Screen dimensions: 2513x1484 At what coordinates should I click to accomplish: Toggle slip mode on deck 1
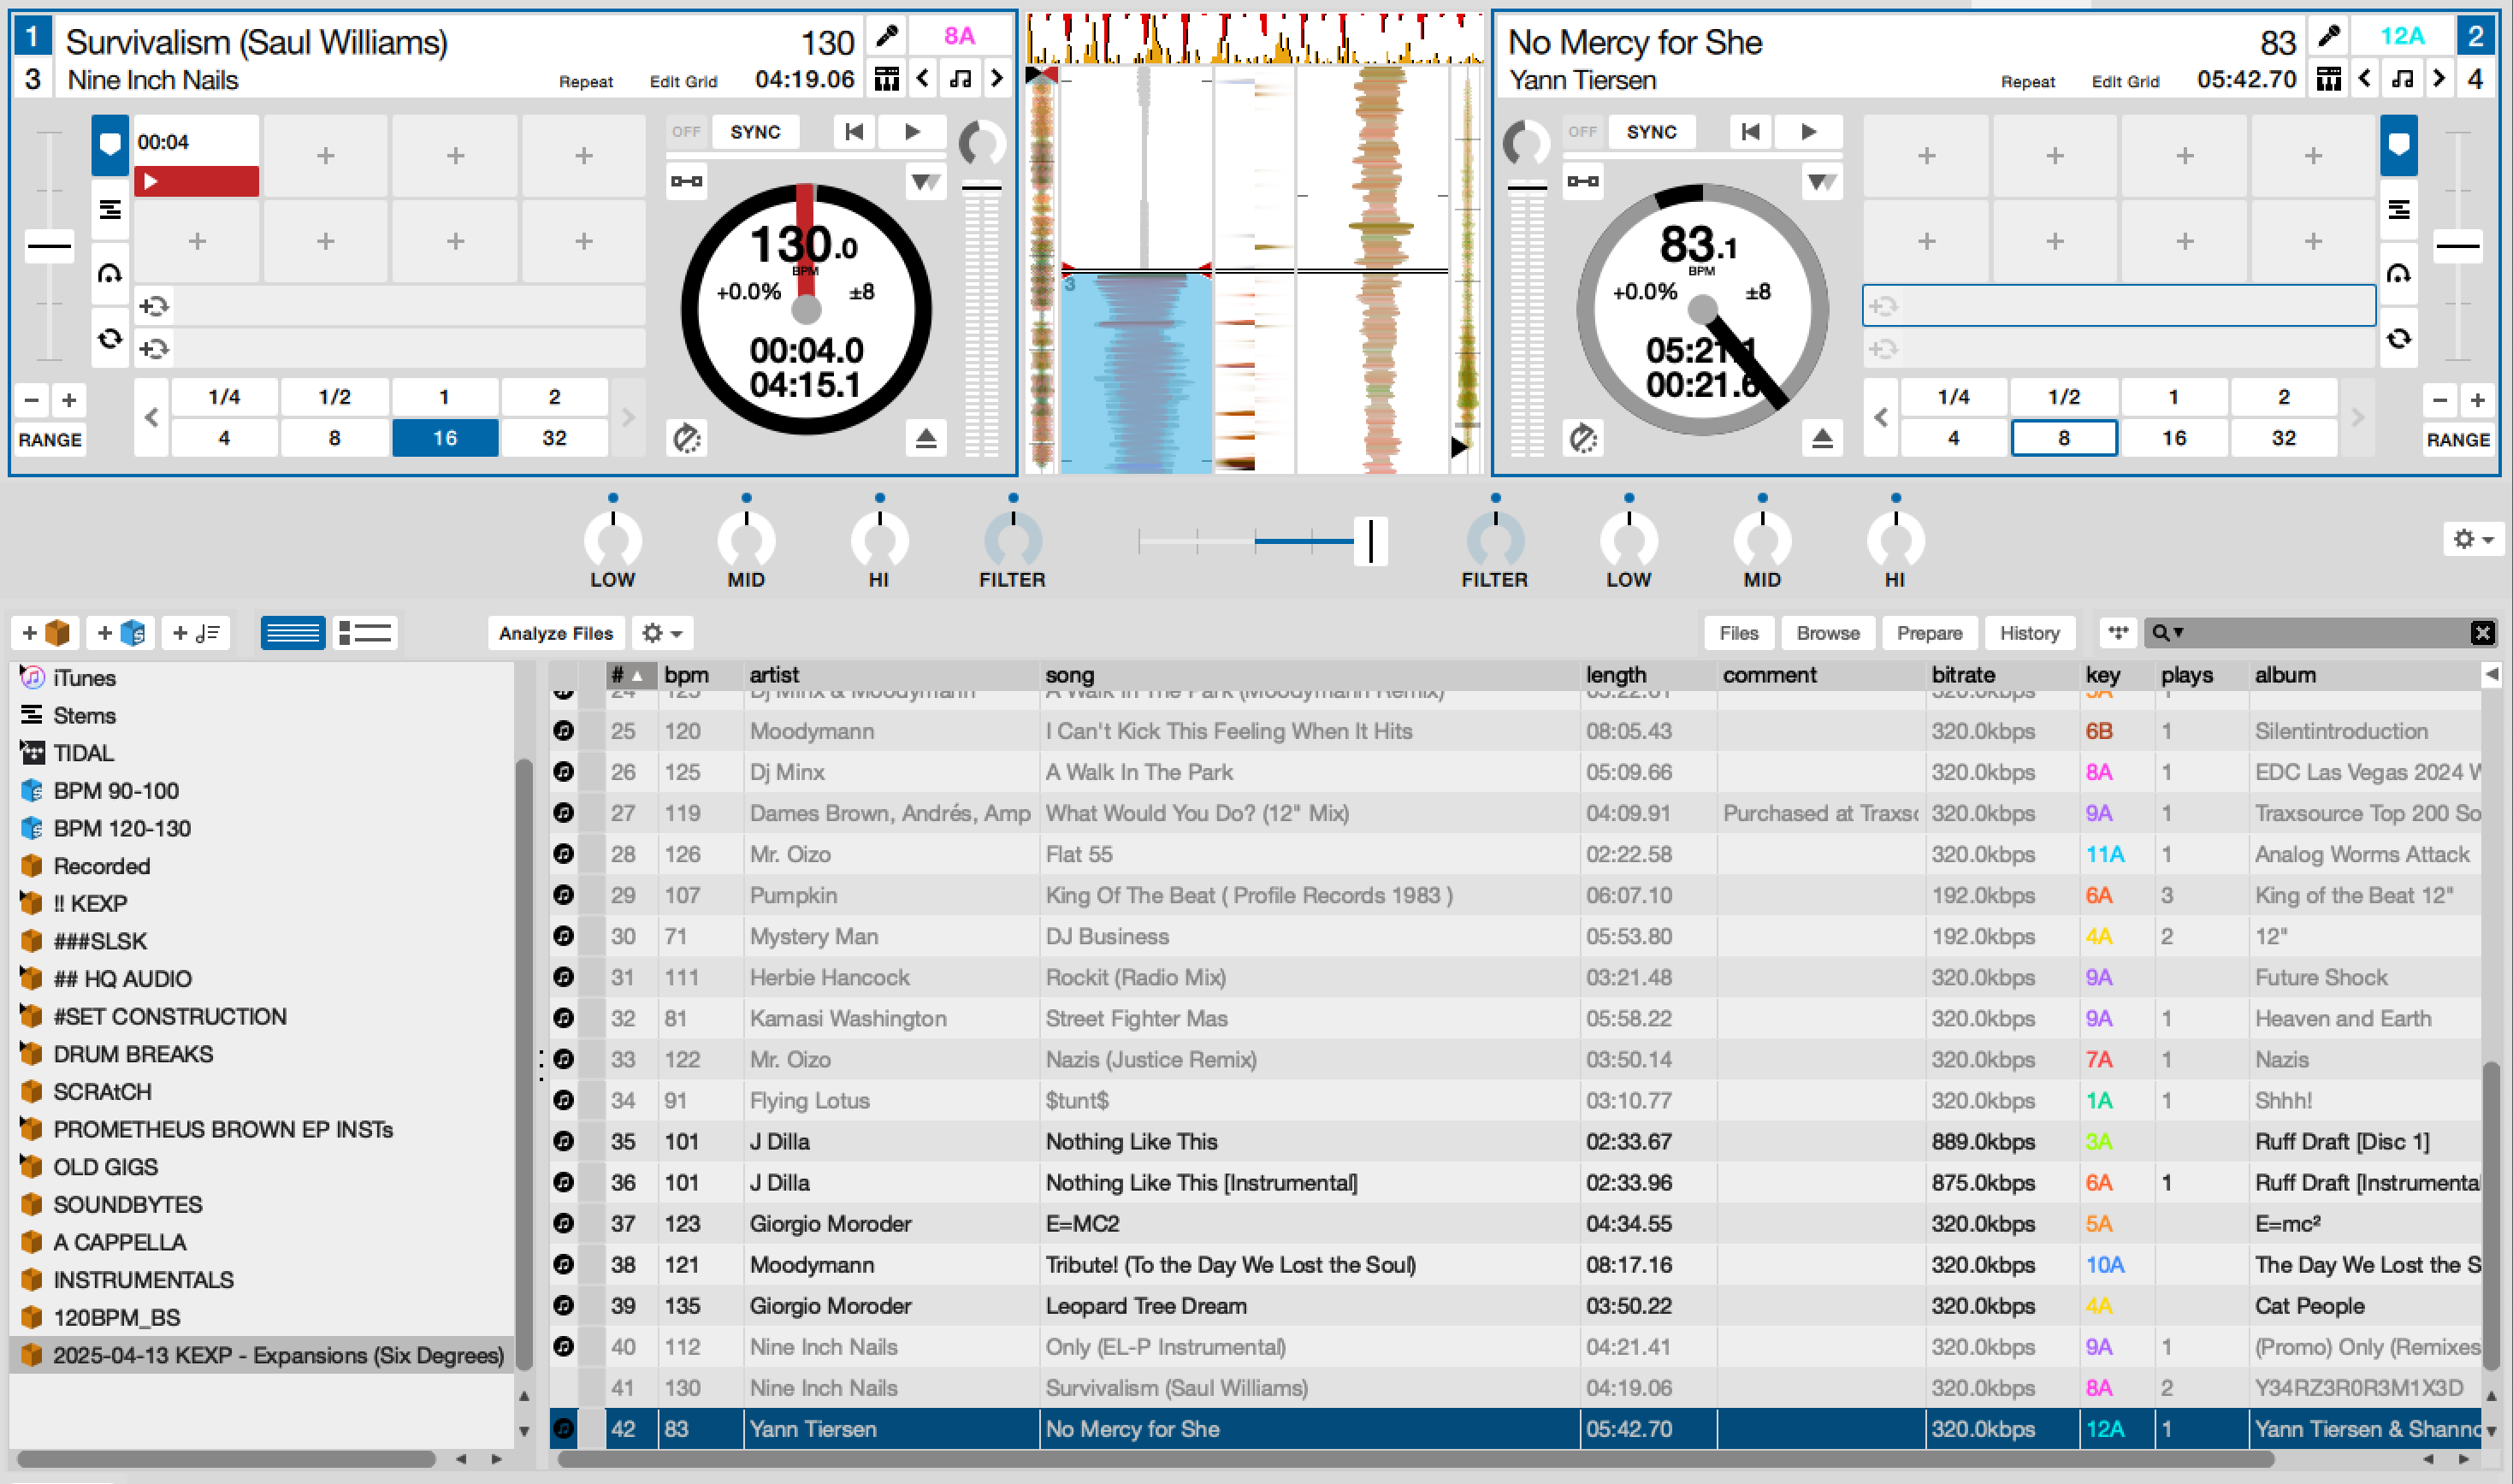pos(686,438)
